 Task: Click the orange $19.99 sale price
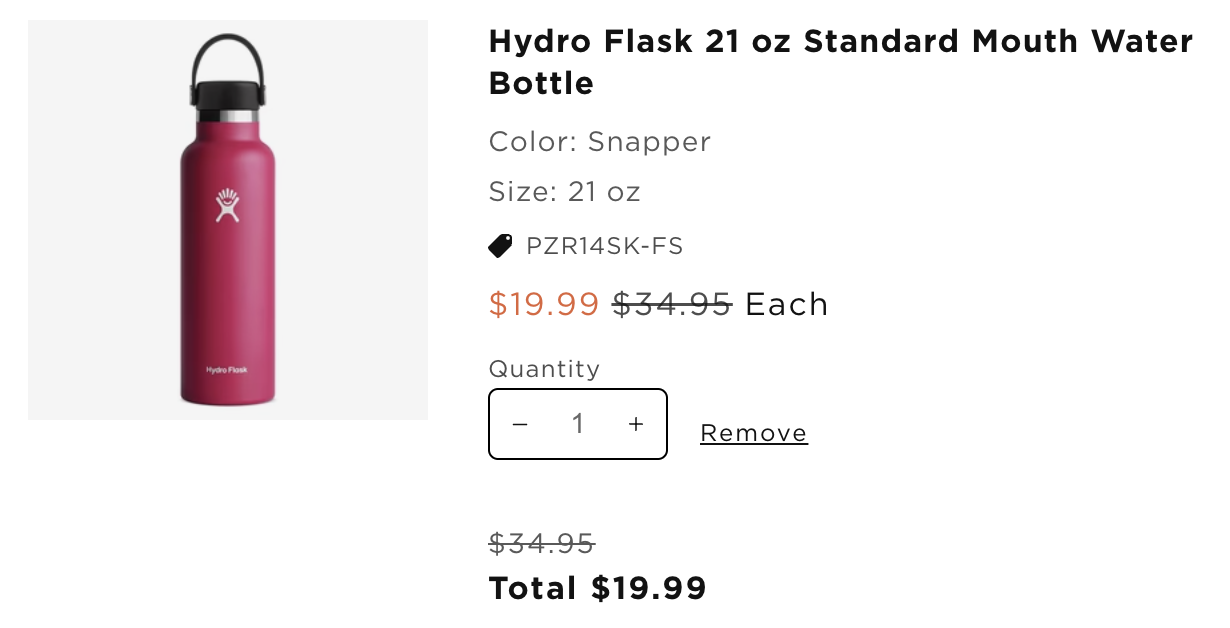543,304
